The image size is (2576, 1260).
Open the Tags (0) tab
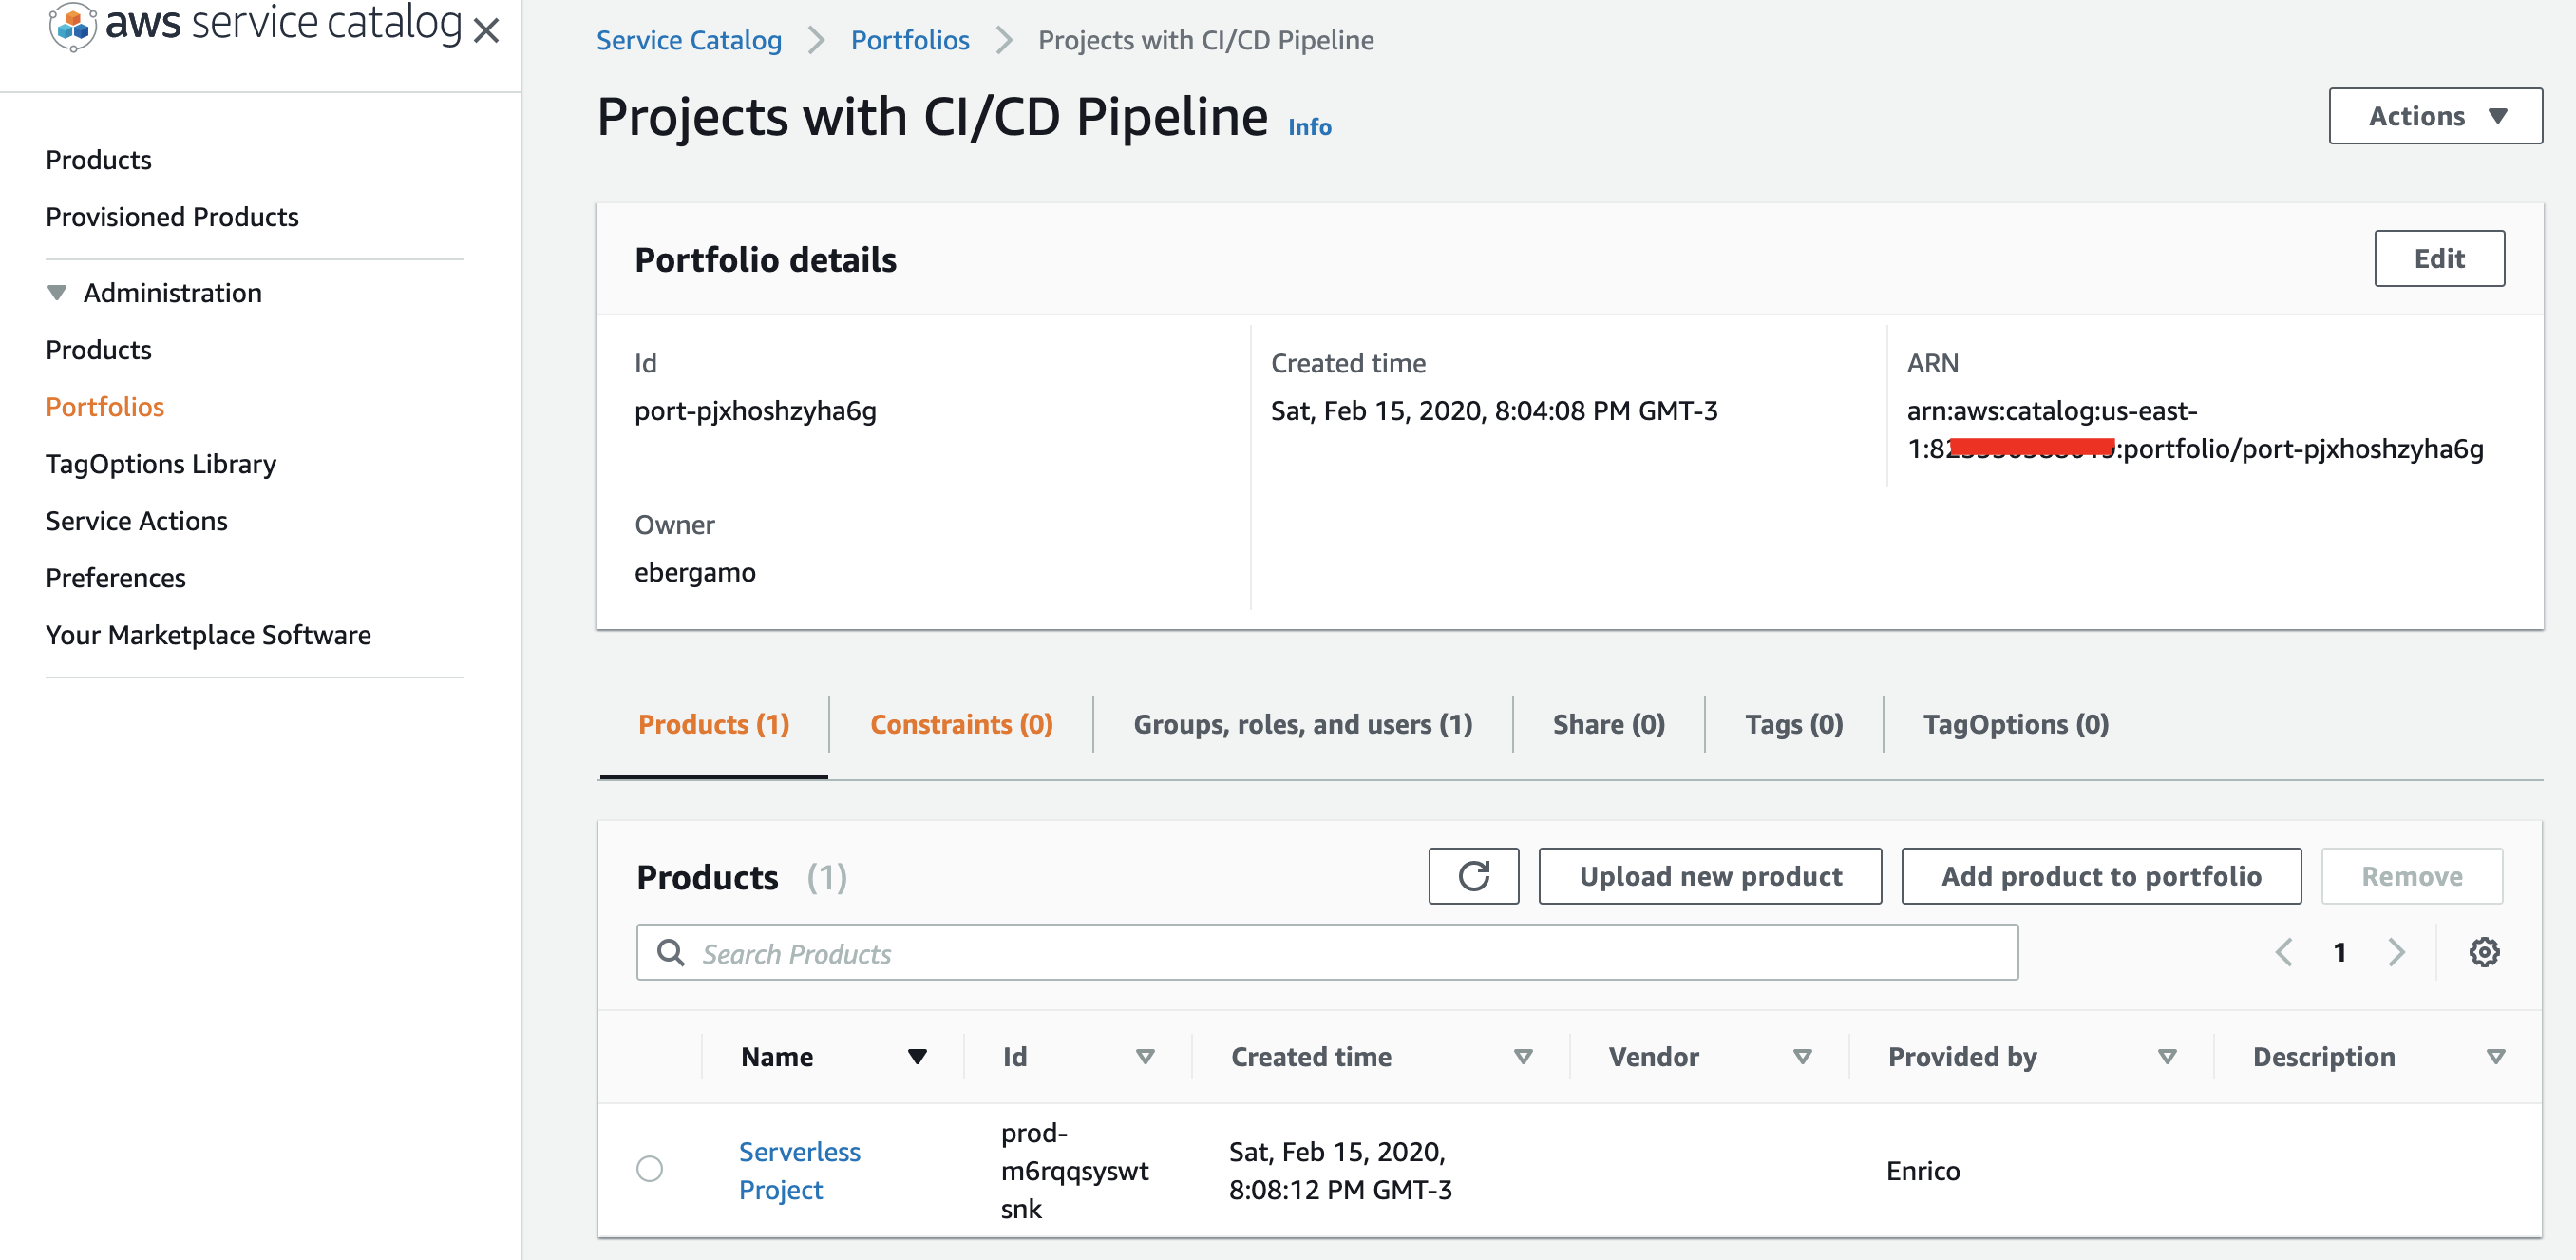click(1793, 723)
